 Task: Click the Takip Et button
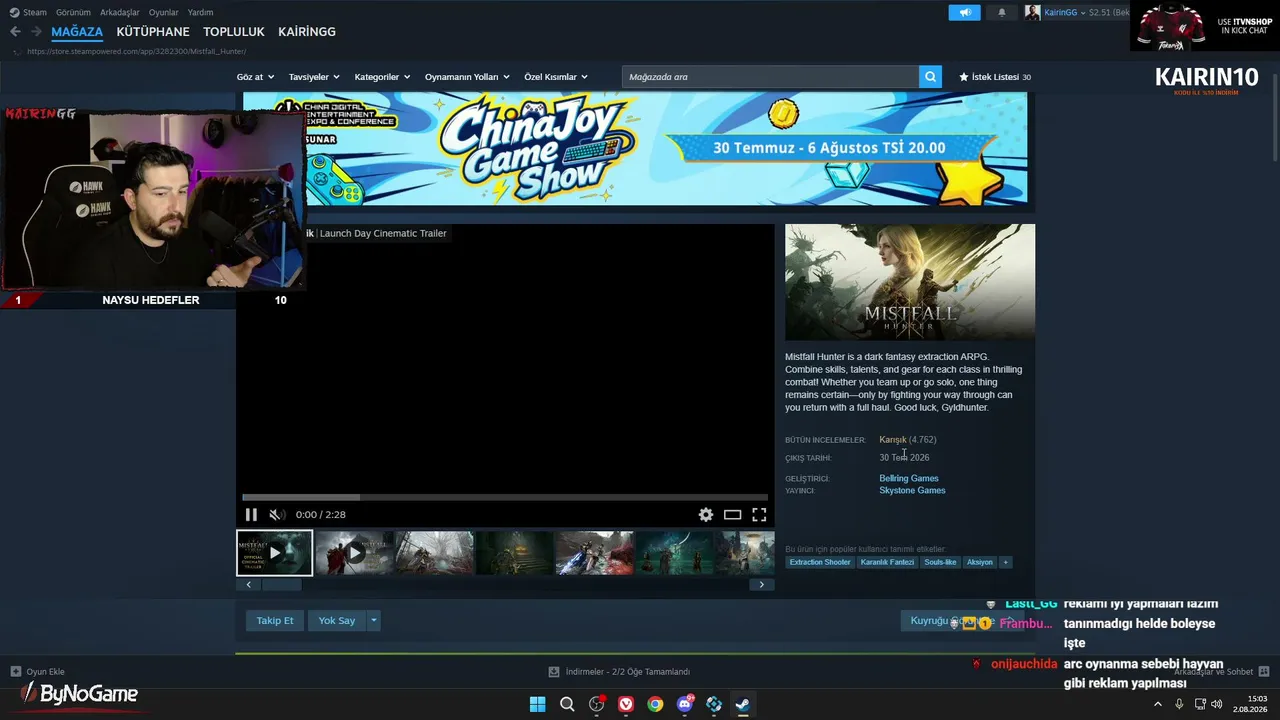[275, 621]
